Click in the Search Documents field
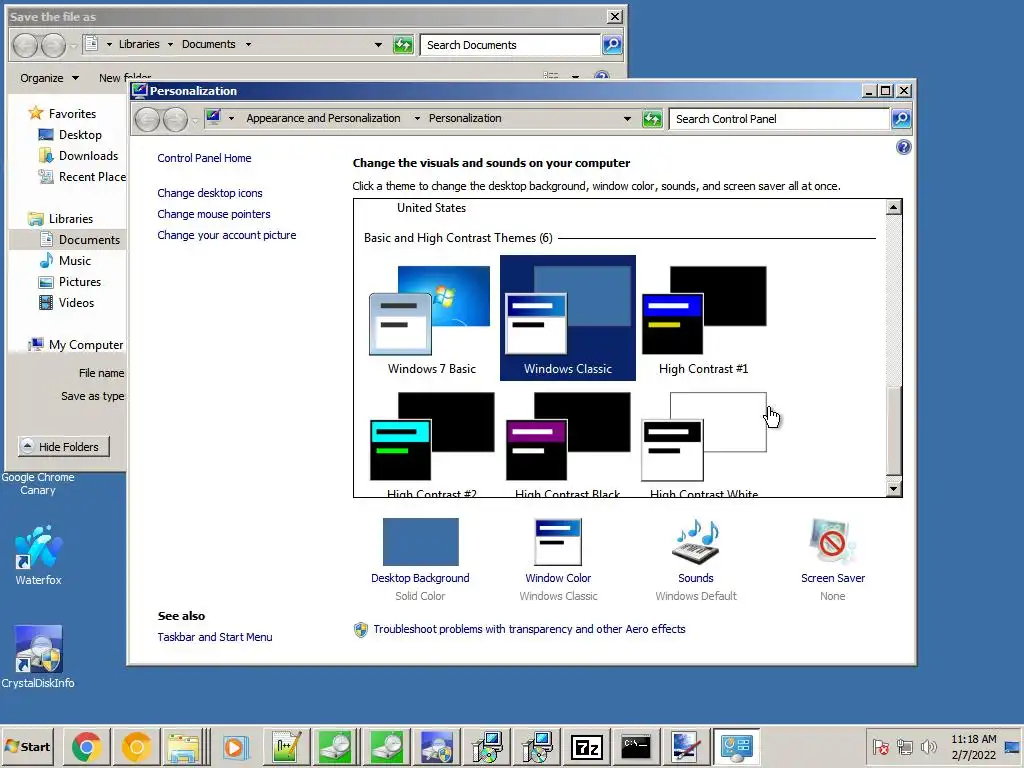 click(510, 44)
